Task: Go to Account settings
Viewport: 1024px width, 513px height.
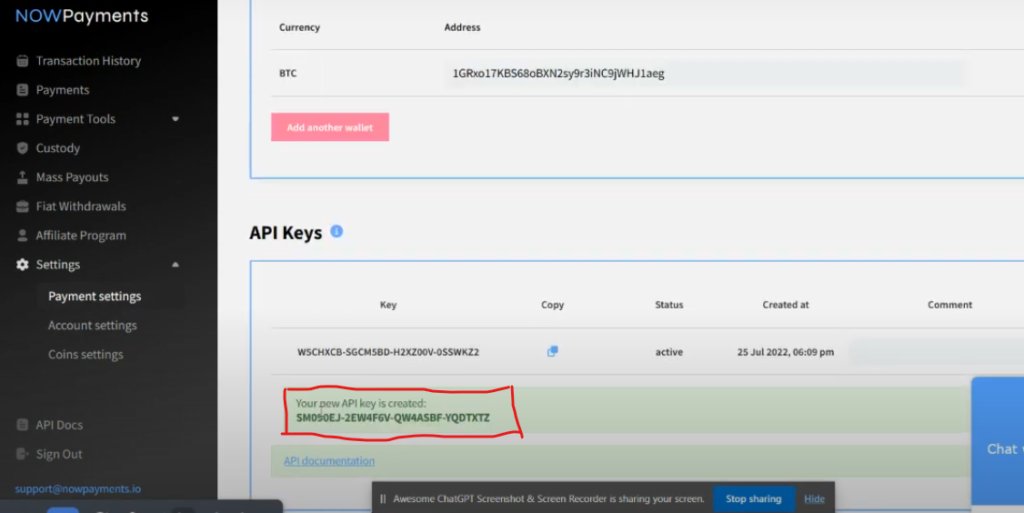Action: coord(92,325)
